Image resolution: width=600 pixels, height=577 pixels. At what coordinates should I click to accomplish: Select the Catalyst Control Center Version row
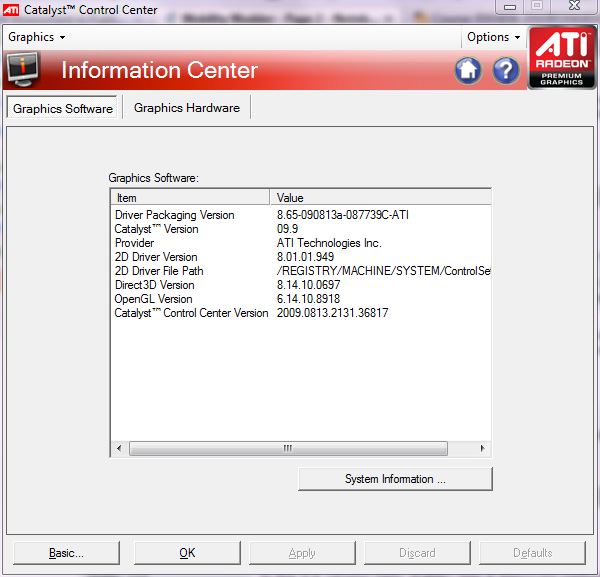(301, 313)
